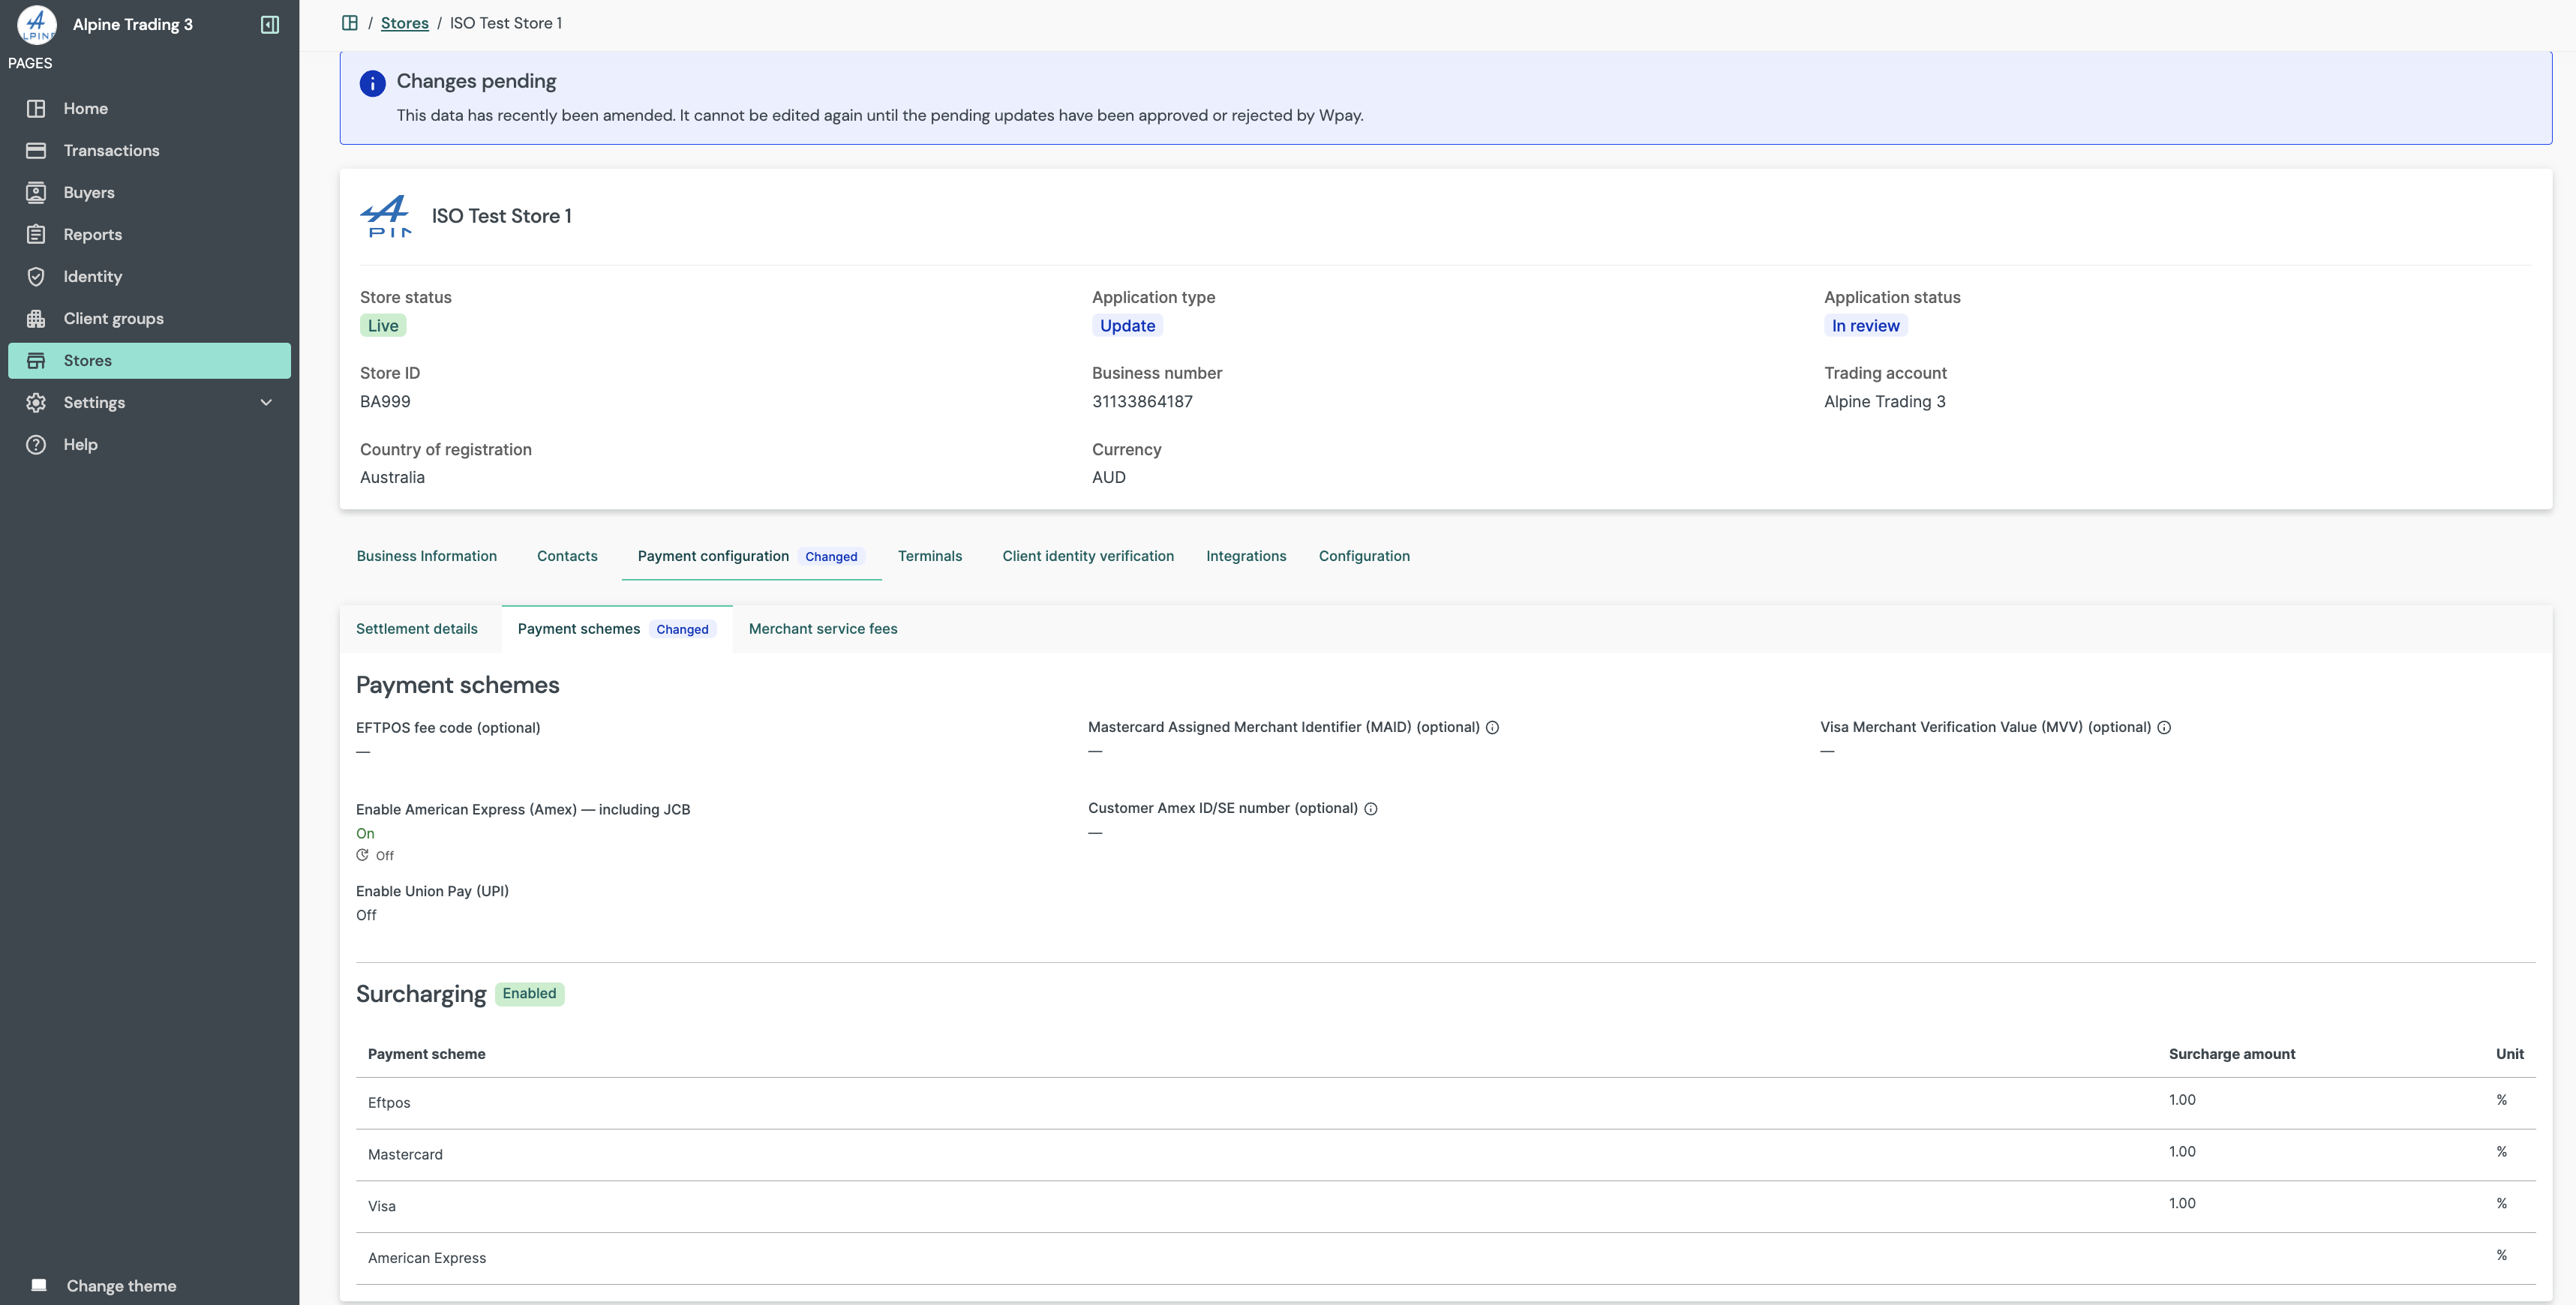This screenshot has height=1305, width=2576.
Task: Open the Identity page
Action: 92,276
